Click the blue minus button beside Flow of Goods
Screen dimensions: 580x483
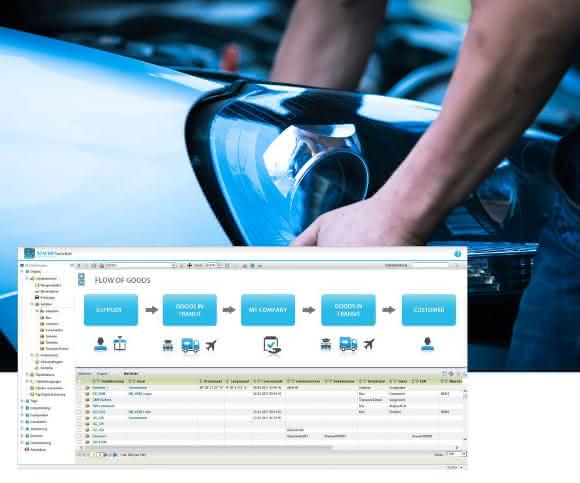pos(81,283)
